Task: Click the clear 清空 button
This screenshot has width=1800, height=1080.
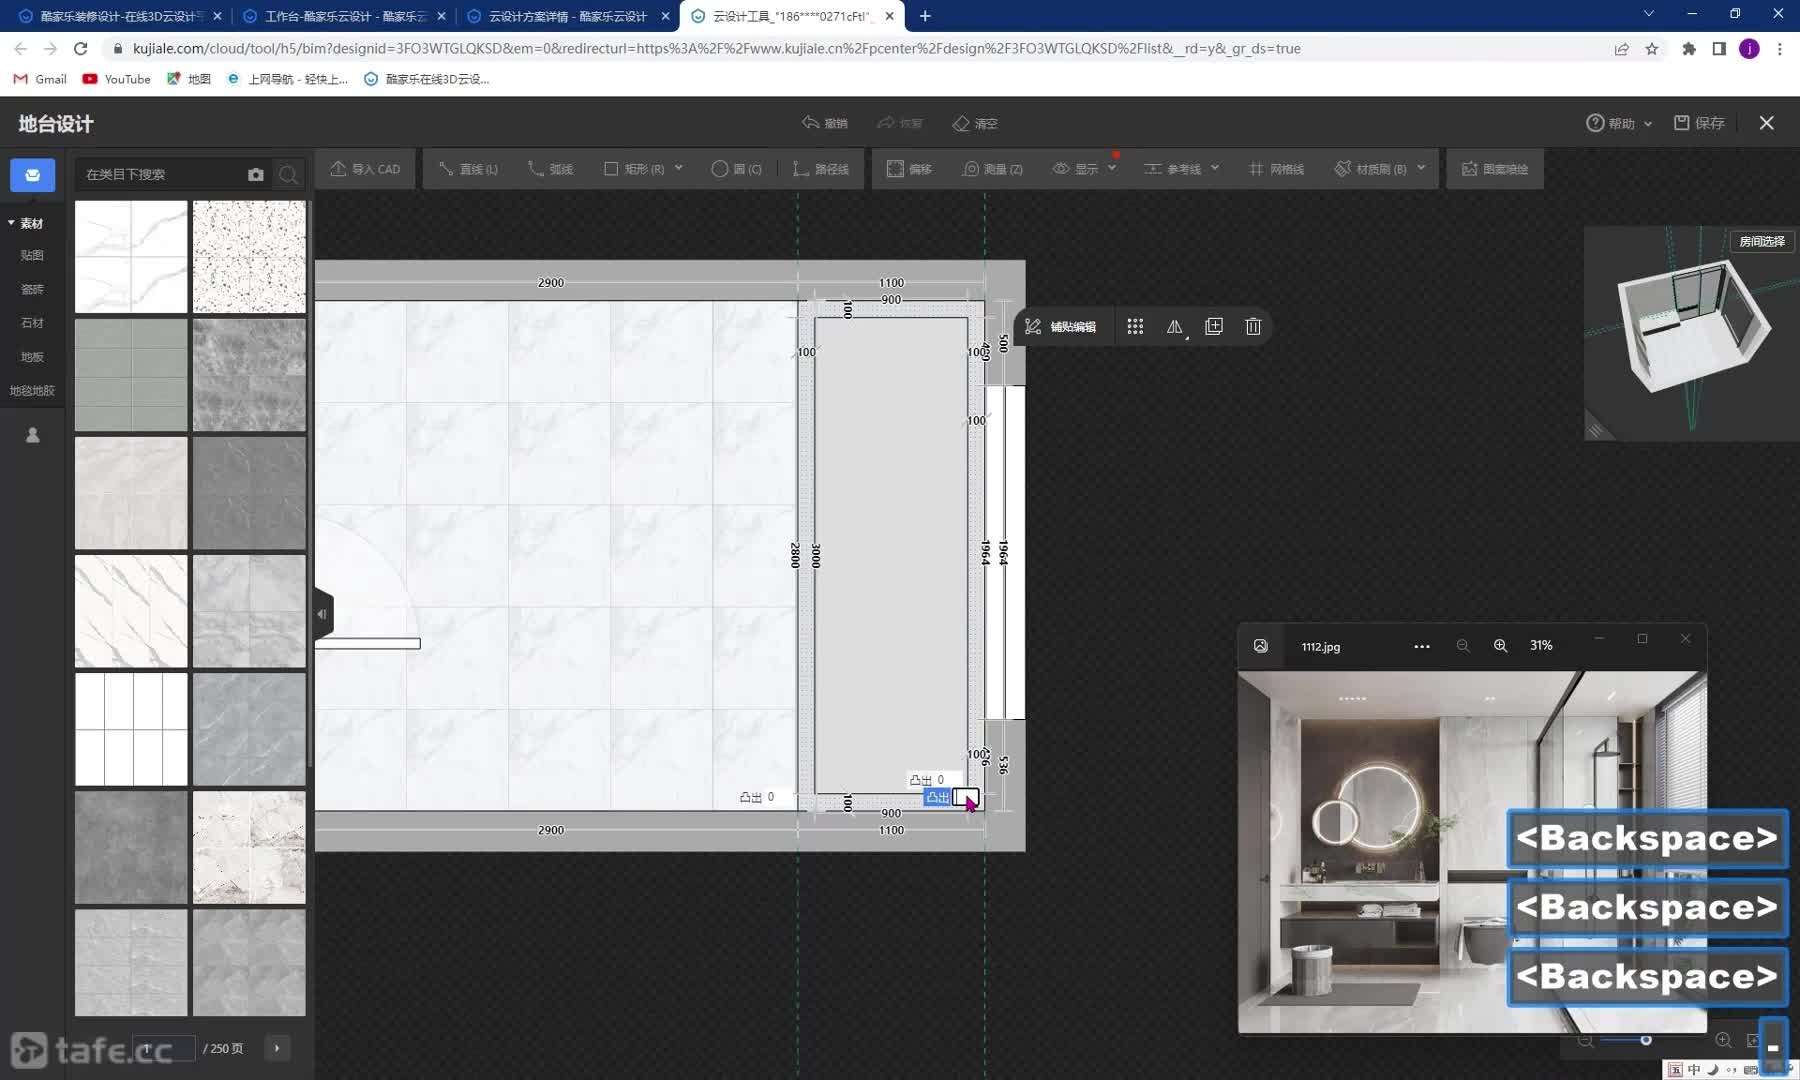Action: pos(975,123)
